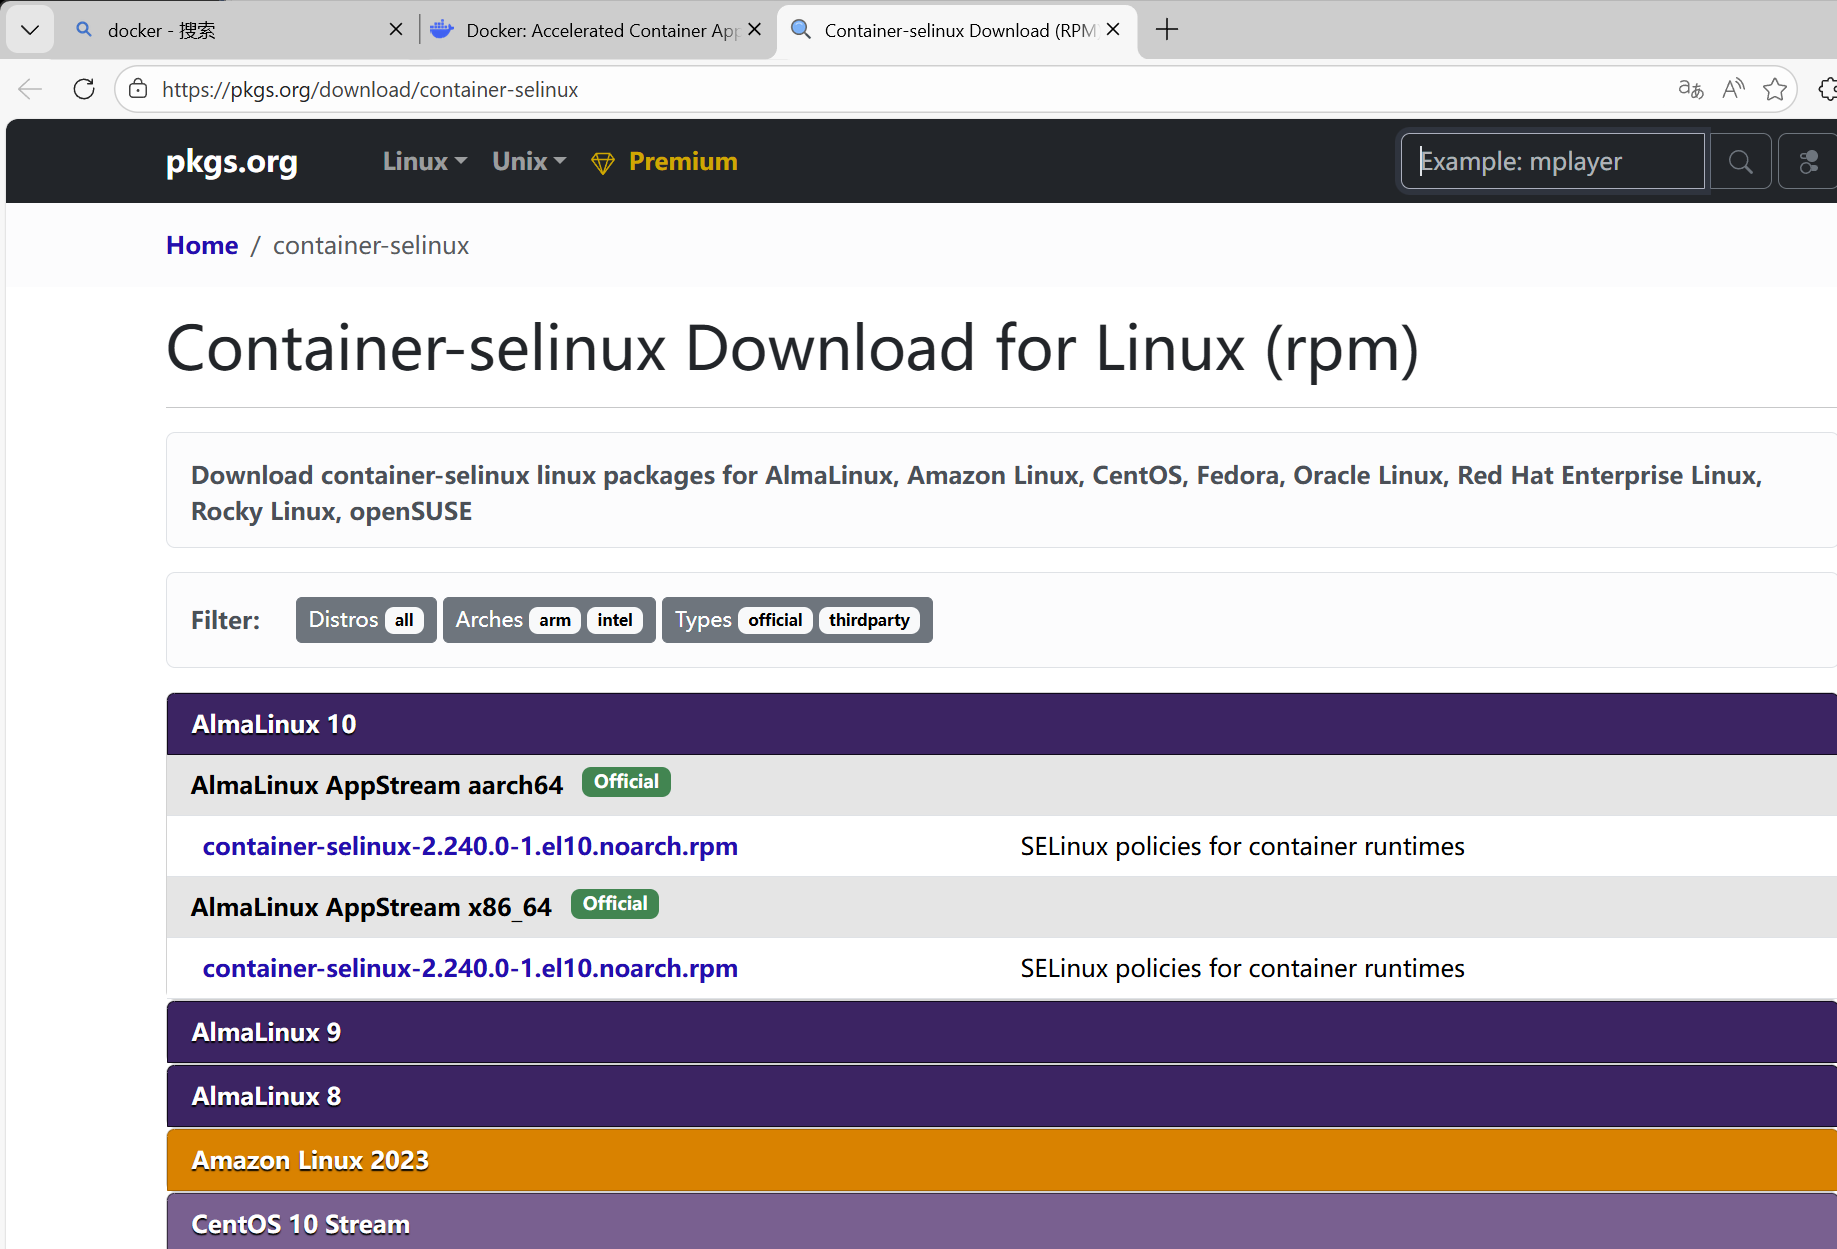Select AlmaLinux AppStream aarch64 heading
Image resolution: width=1837 pixels, height=1249 pixels.
click(377, 785)
